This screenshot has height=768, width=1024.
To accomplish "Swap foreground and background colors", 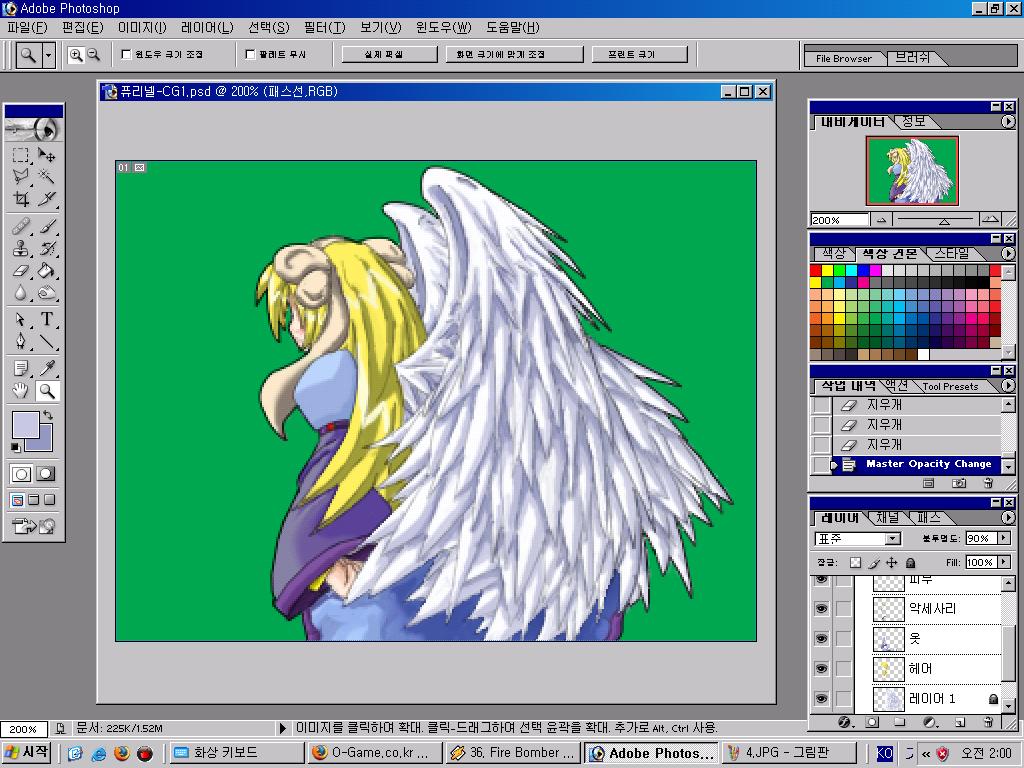I will pyautogui.click(x=48, y=415).
